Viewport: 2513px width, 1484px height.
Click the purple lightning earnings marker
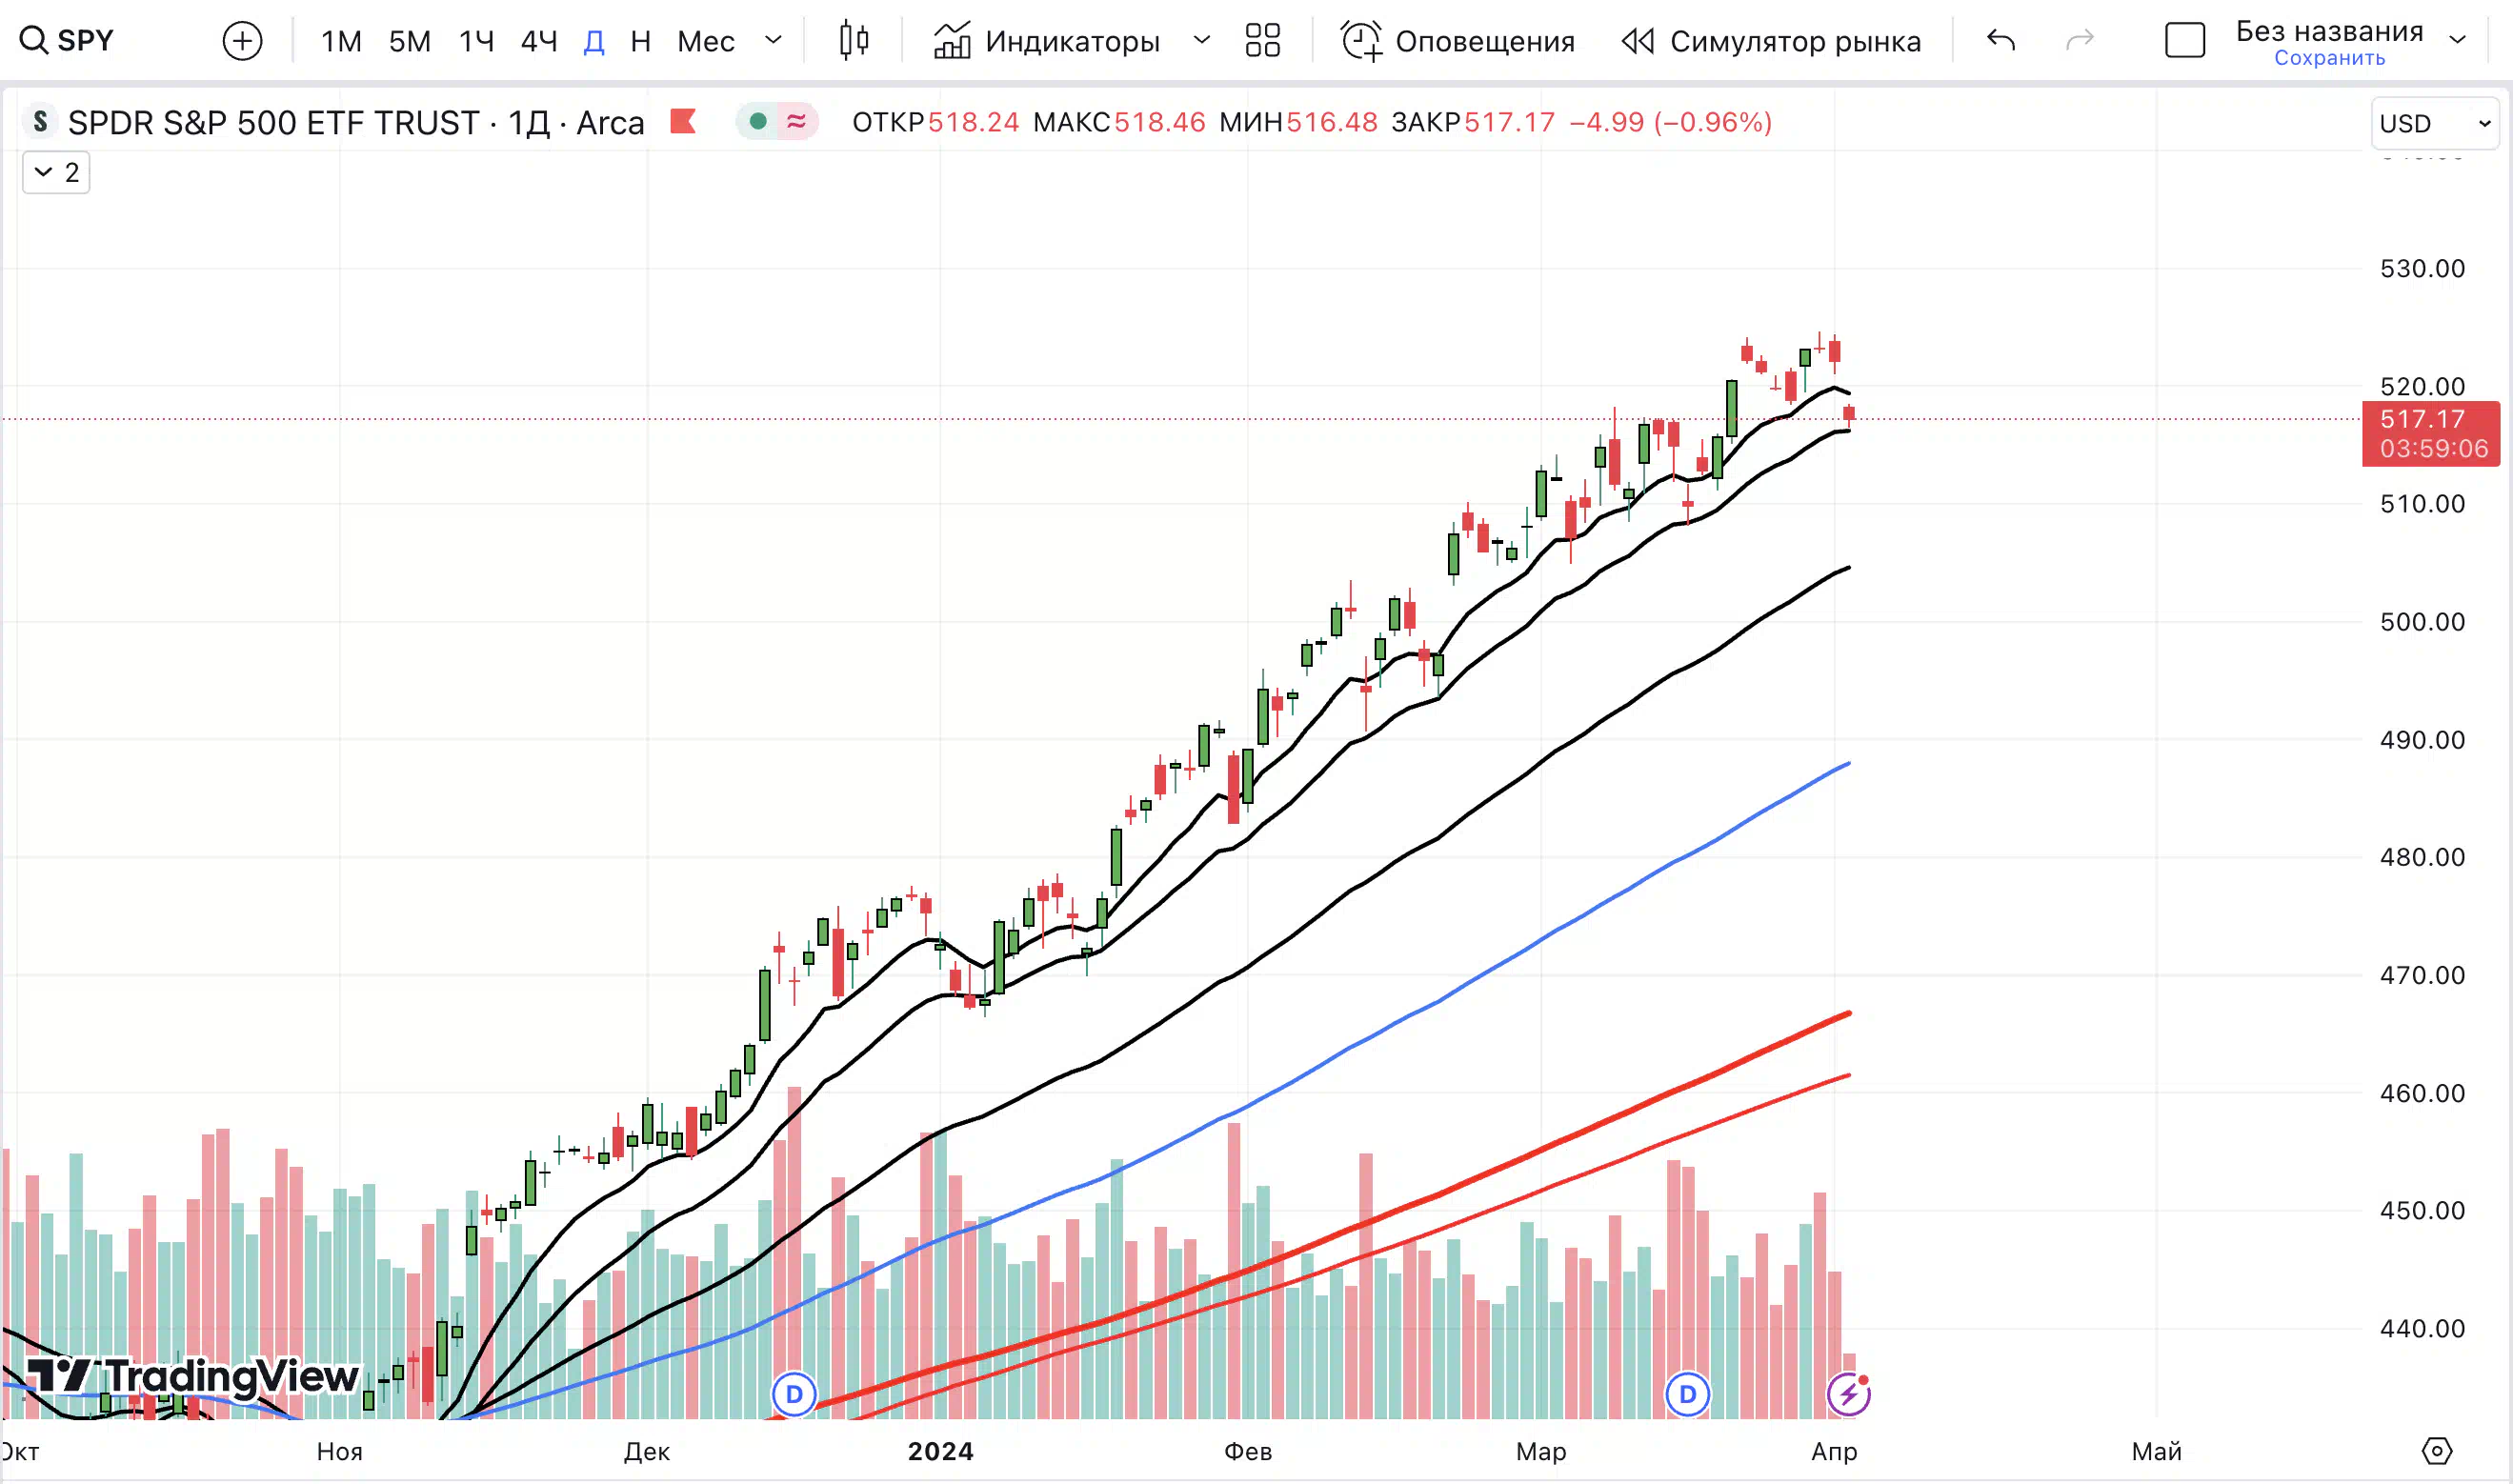1848,1394
